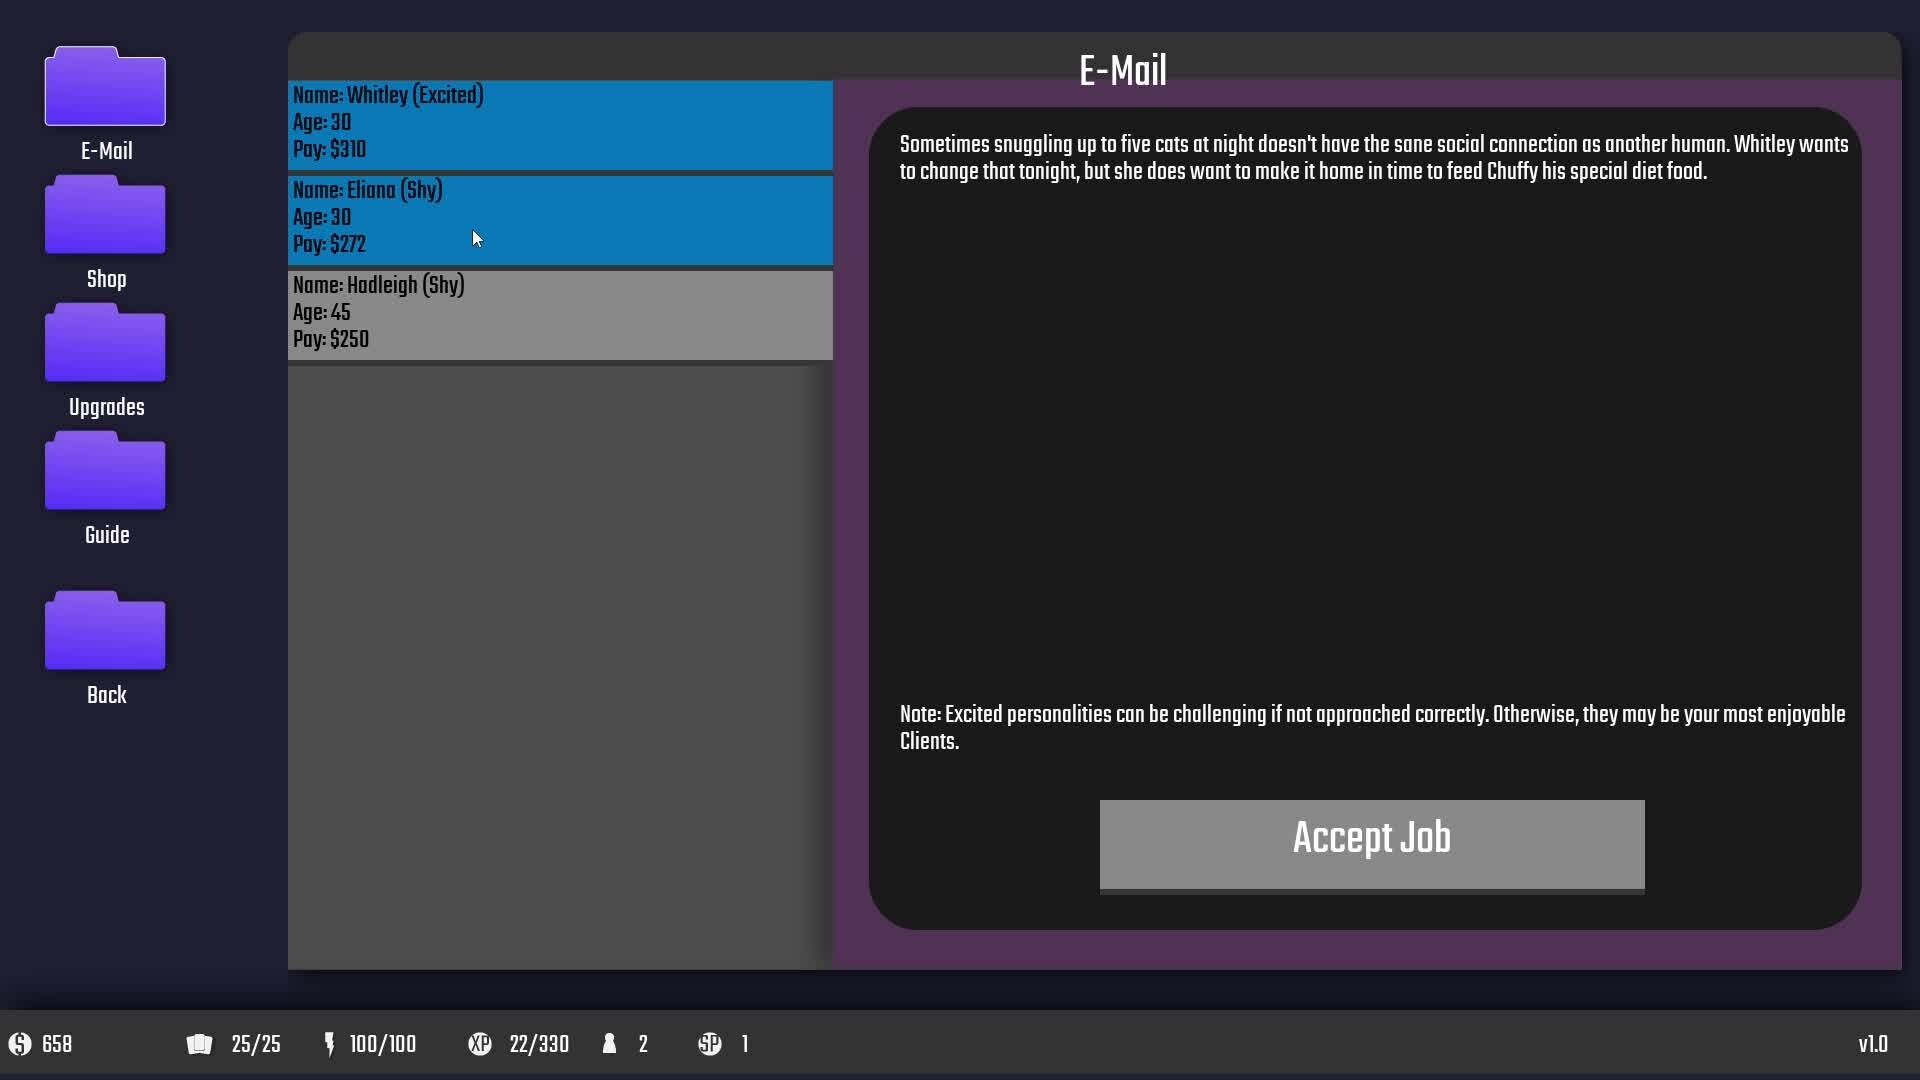The height and width of the screenshot is (1080, 1920).
Task: Click the dollar money icon
Action: coord(20,1044)
